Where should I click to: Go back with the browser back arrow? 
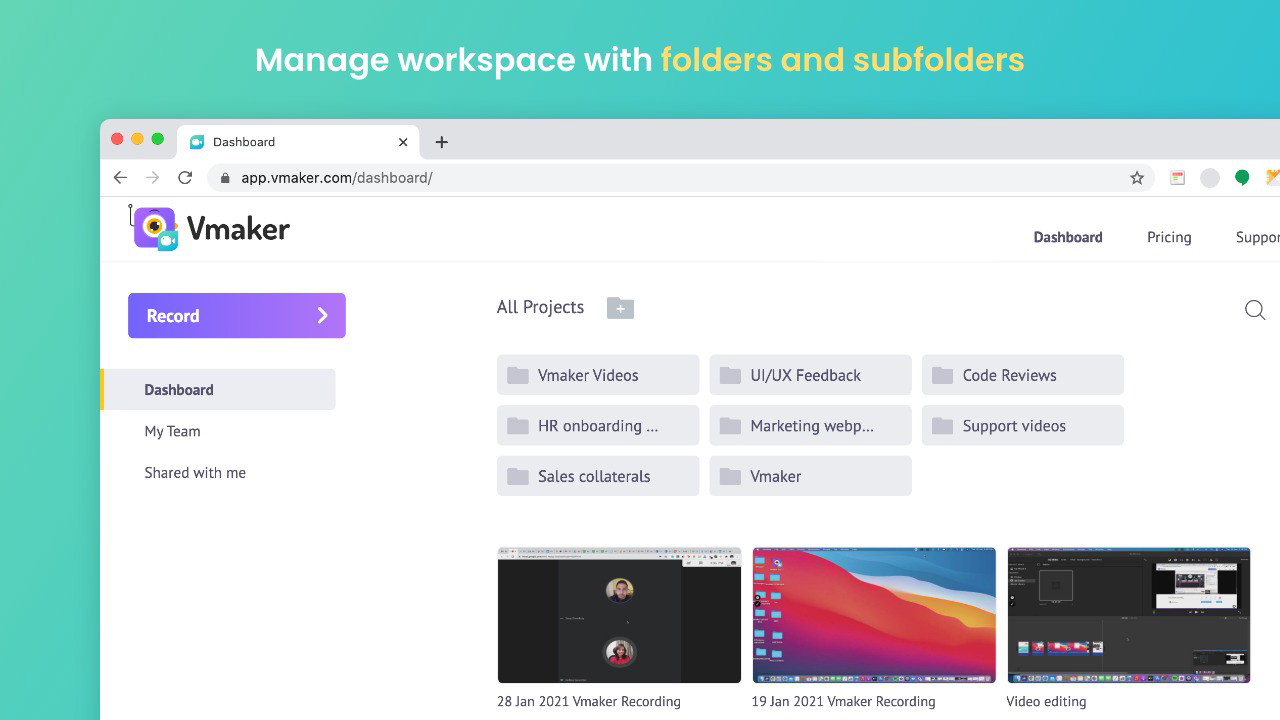(x=120, y=178)
